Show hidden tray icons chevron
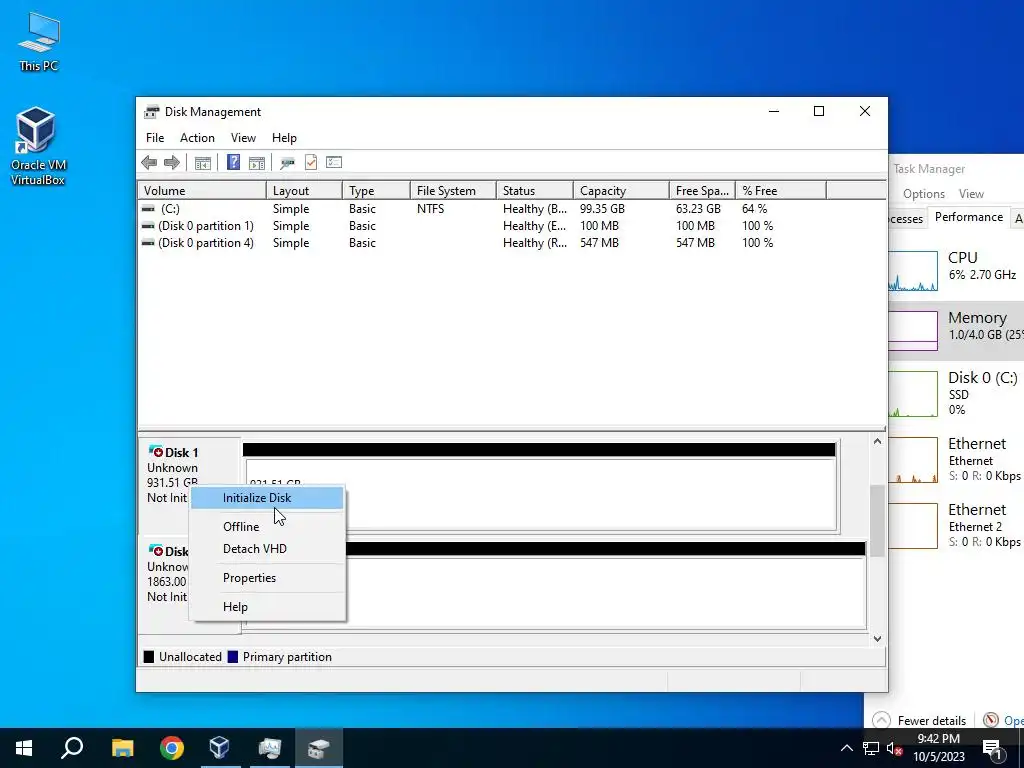This screenshot has height=768, width=1024. (846, 748)
